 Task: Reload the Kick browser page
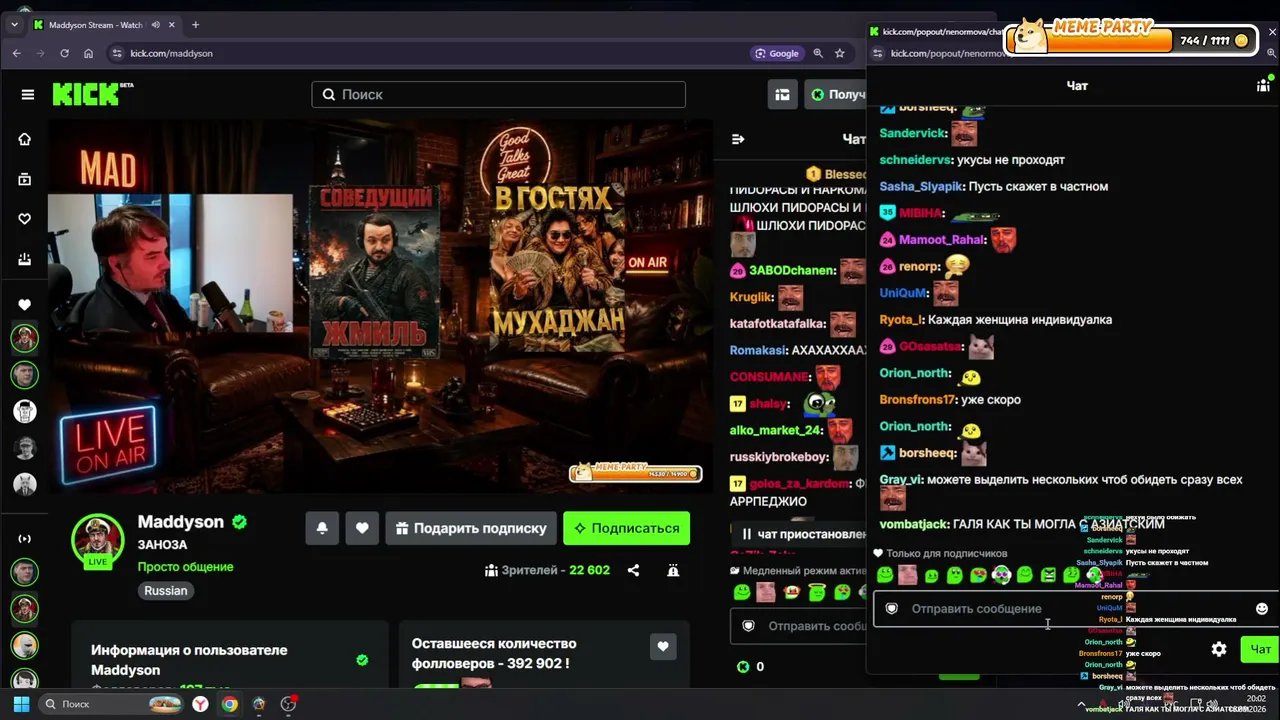pos(64,53)
